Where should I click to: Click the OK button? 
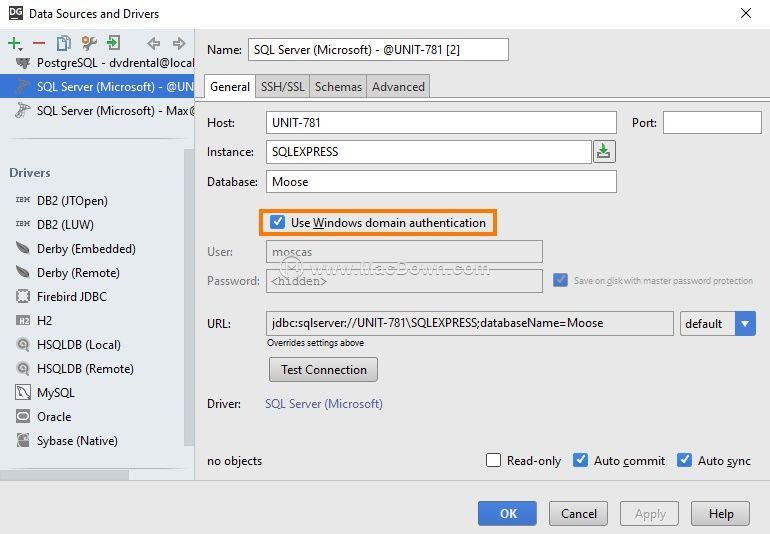[507, 513]
